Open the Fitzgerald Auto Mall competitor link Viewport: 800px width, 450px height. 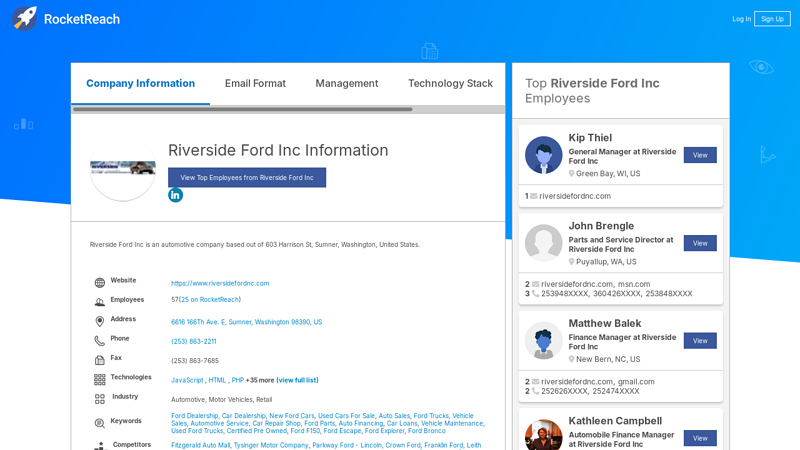(201, 445)
